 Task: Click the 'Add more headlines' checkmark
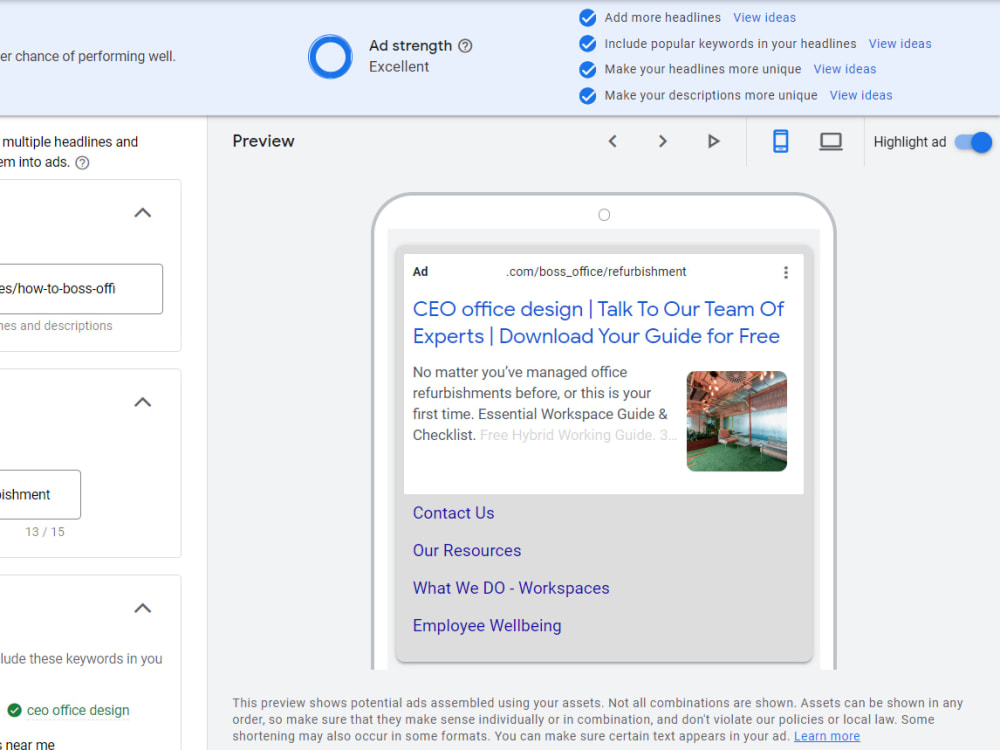point(587,18)
